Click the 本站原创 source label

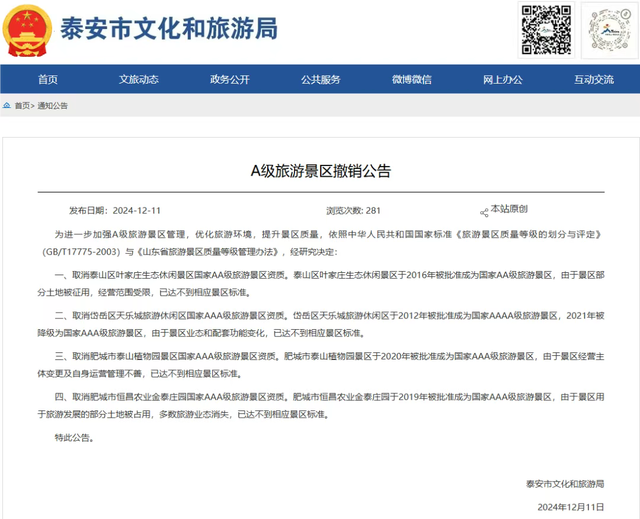tap(509, 209)
